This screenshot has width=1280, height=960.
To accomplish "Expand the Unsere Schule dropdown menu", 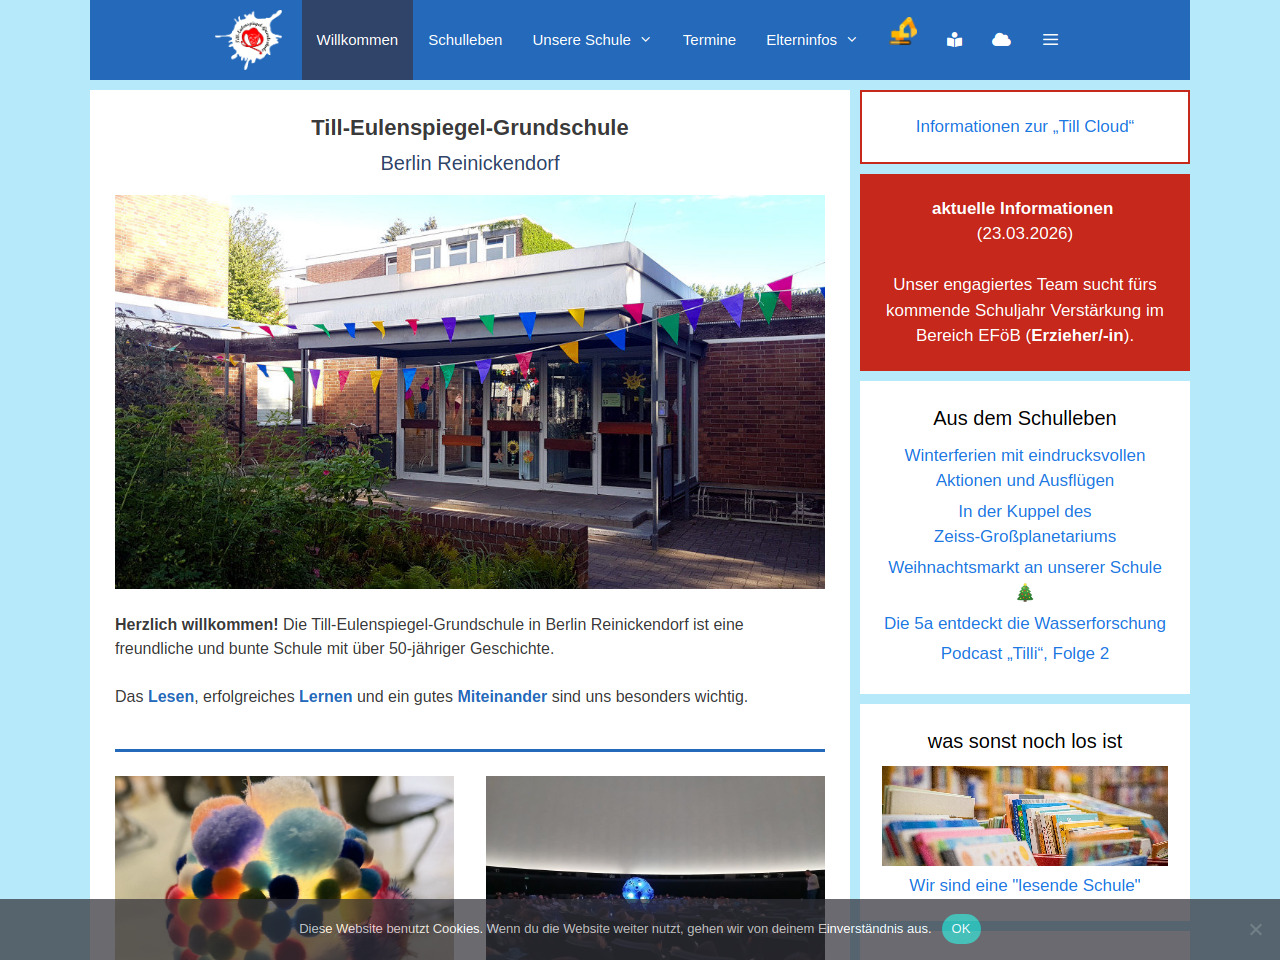I will pyautogui.click(x=591, y=40).
